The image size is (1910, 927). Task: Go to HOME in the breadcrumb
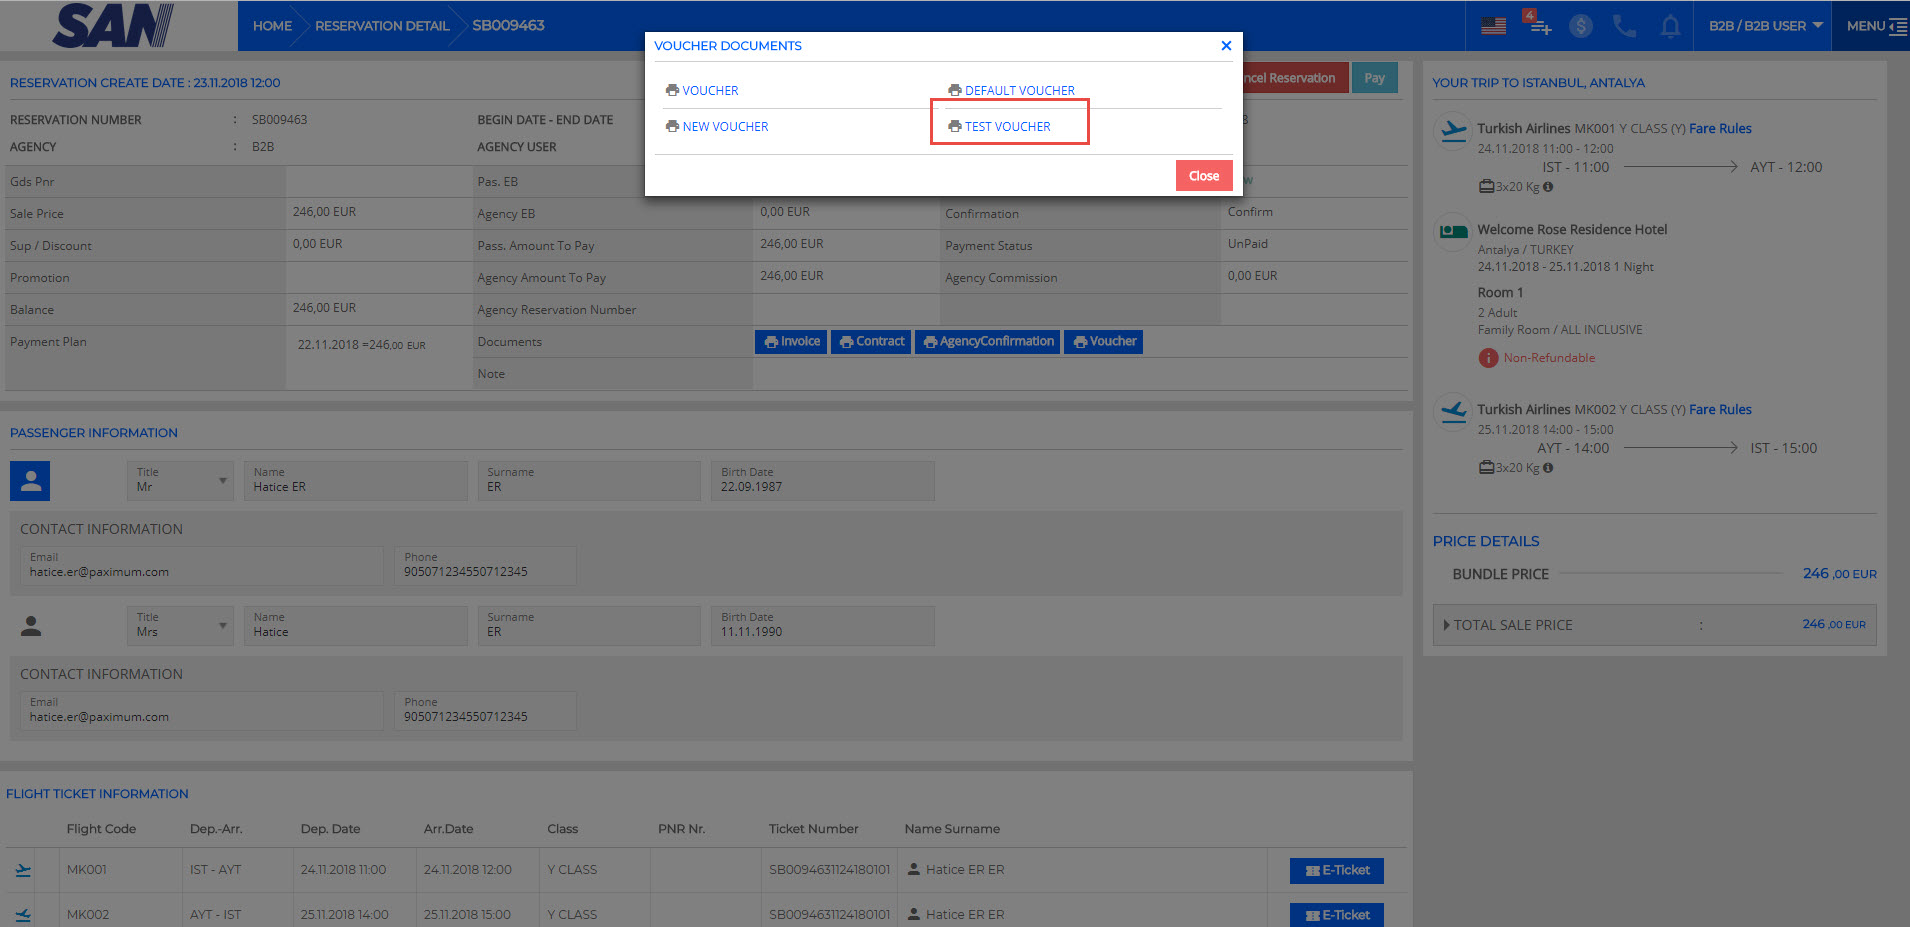tap(272, 26)
